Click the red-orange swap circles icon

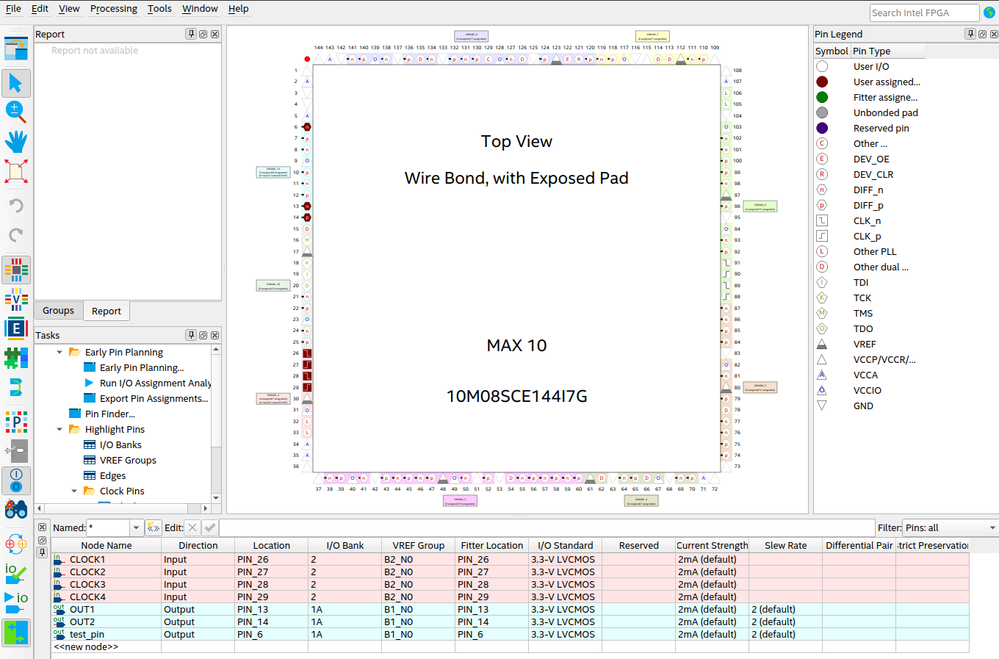point(16,544)
